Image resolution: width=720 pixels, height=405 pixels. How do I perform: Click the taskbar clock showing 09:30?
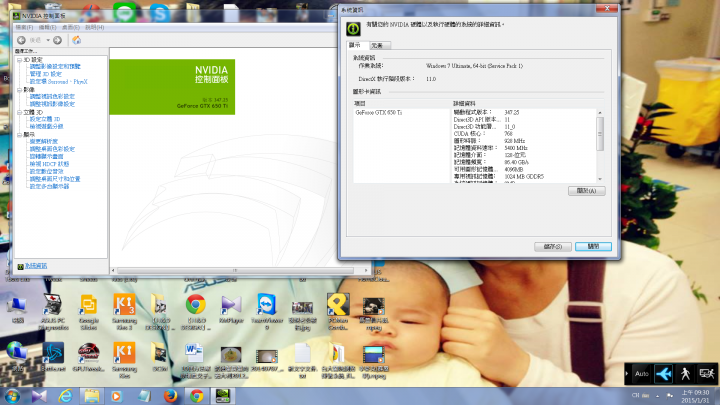click(695, 396)
